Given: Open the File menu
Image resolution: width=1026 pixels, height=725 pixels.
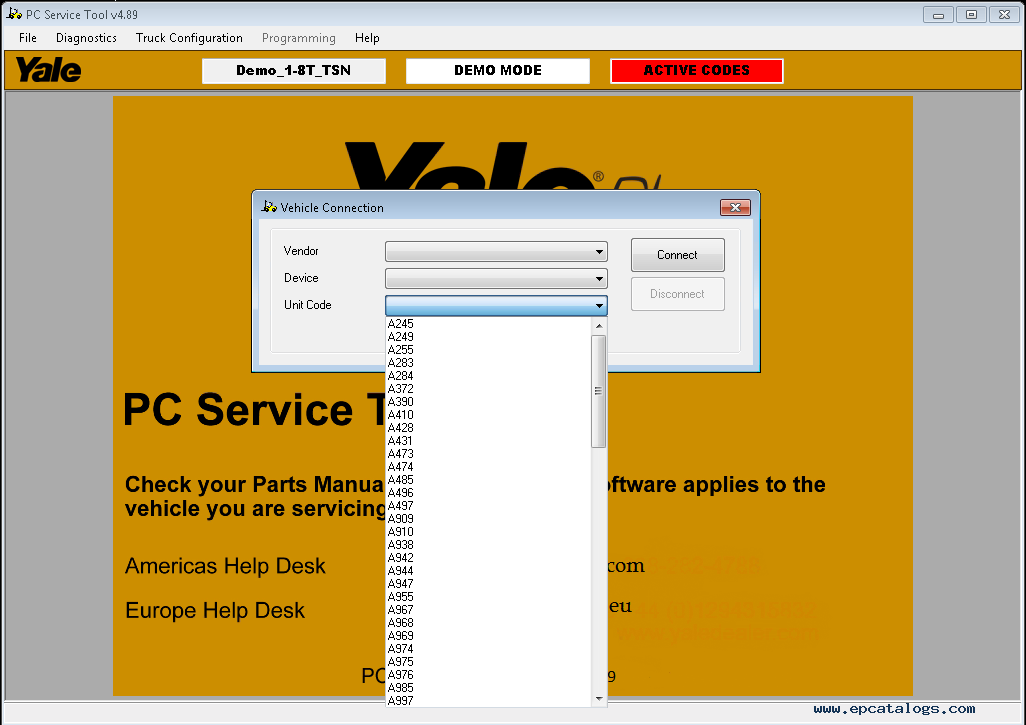Looking at the screenshot, I should [x=27, y=38].
